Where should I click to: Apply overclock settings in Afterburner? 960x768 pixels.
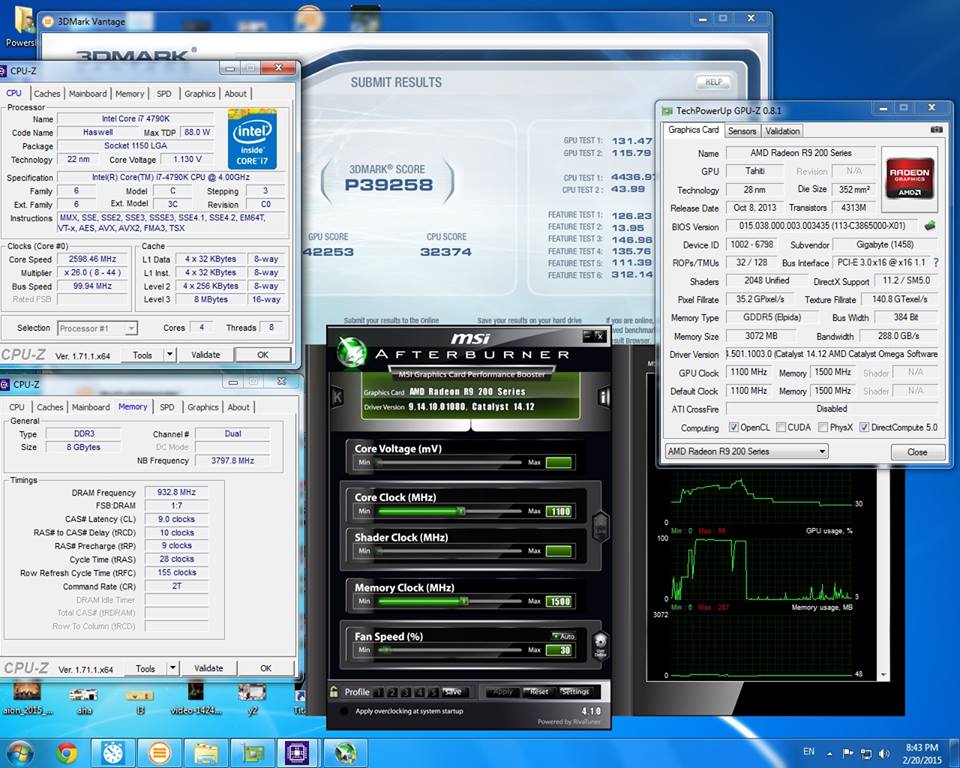[503, 690]
